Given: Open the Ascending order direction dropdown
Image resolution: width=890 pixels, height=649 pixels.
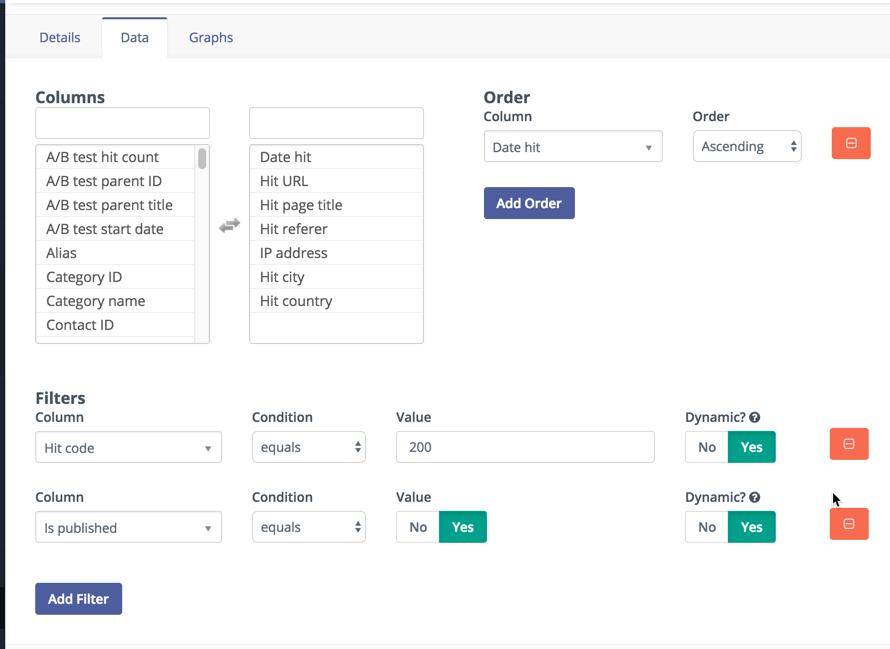Looking at the screenshot, I should (x=747, y=146).
